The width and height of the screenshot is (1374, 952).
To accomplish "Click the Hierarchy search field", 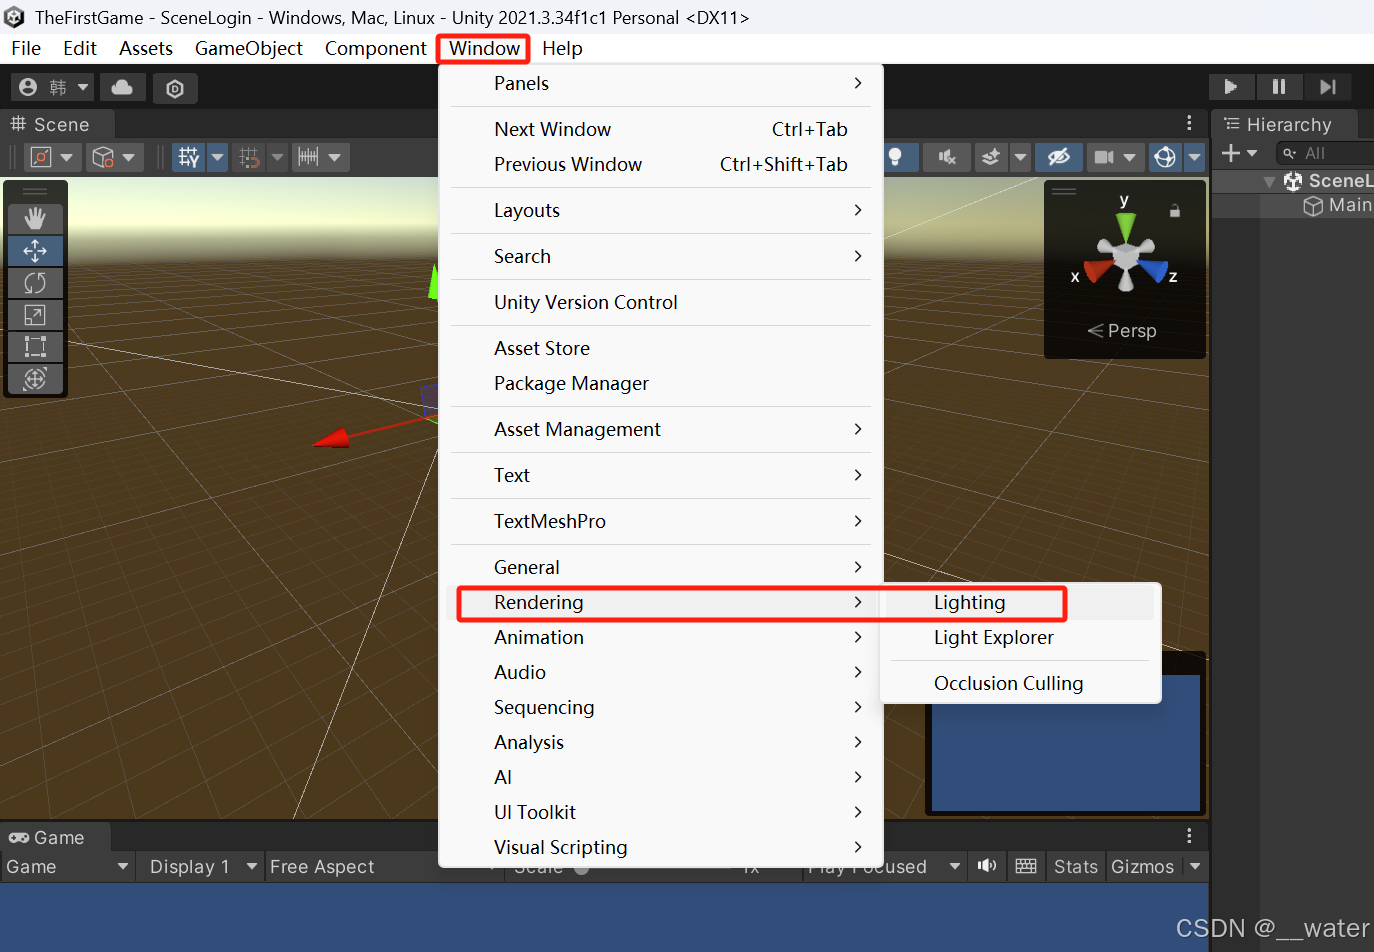I will (x=1325, y=153).
